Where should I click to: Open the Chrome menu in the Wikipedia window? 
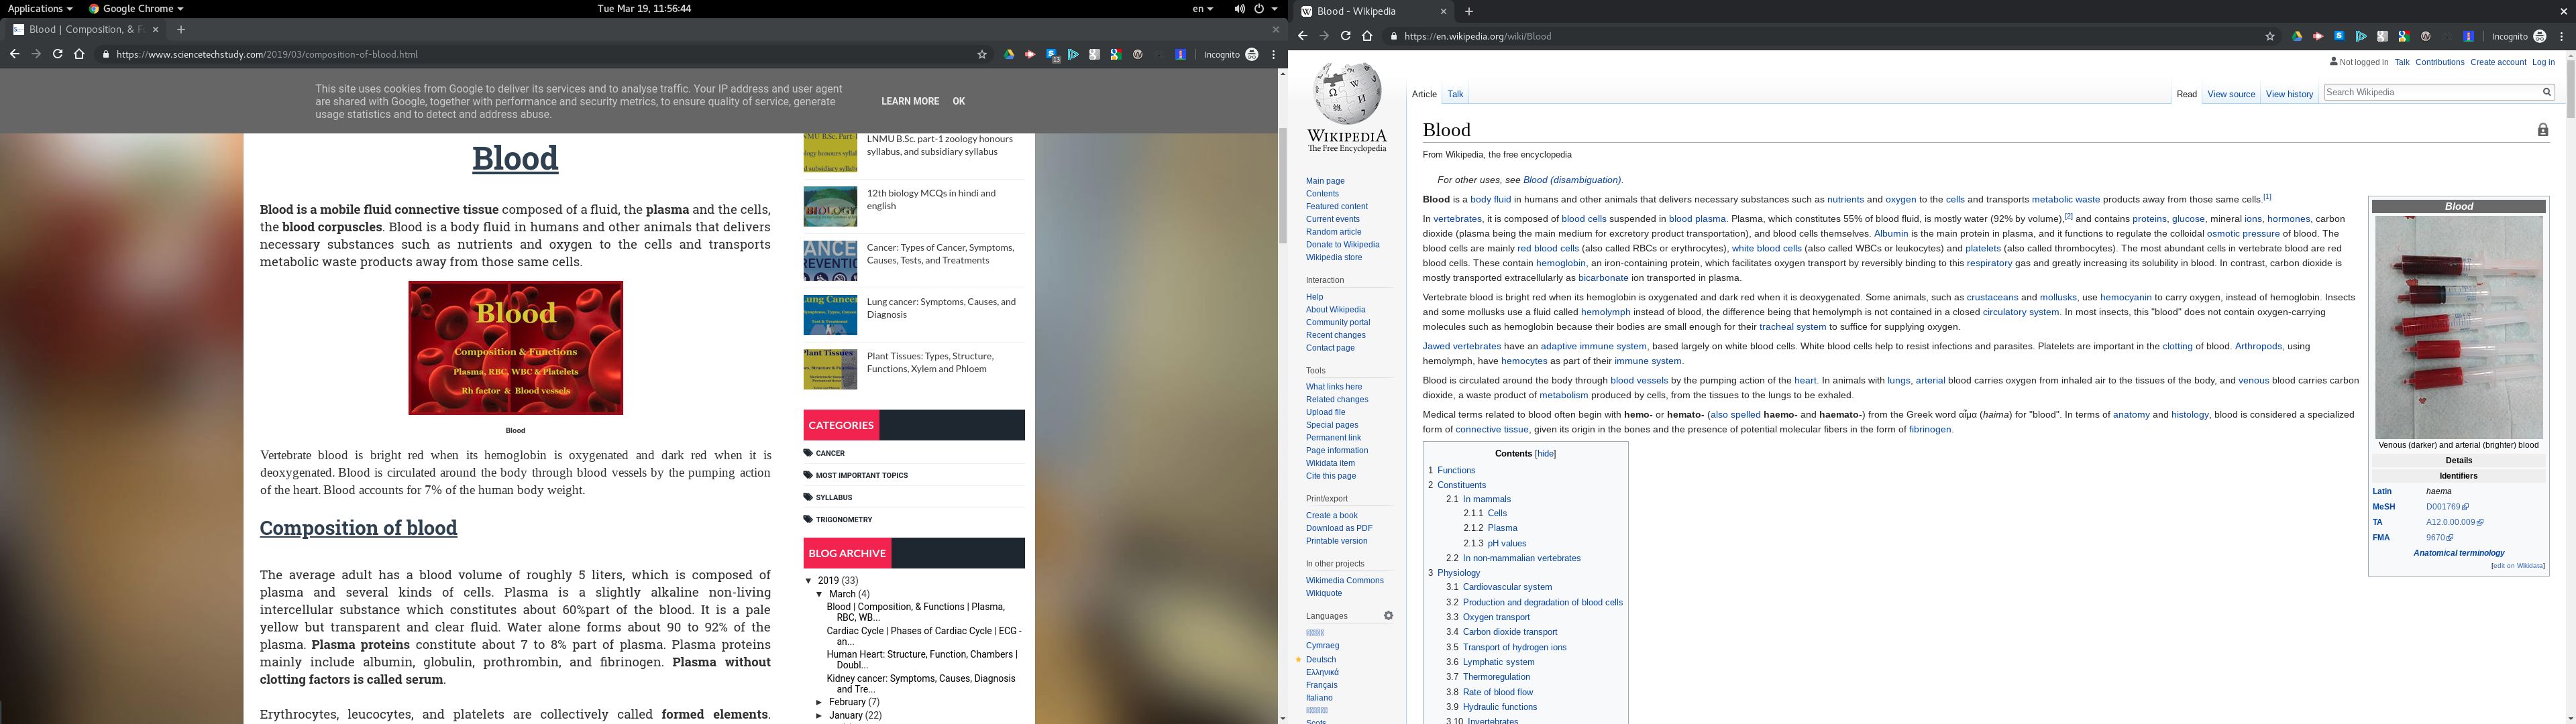(x=2562, y=37)
